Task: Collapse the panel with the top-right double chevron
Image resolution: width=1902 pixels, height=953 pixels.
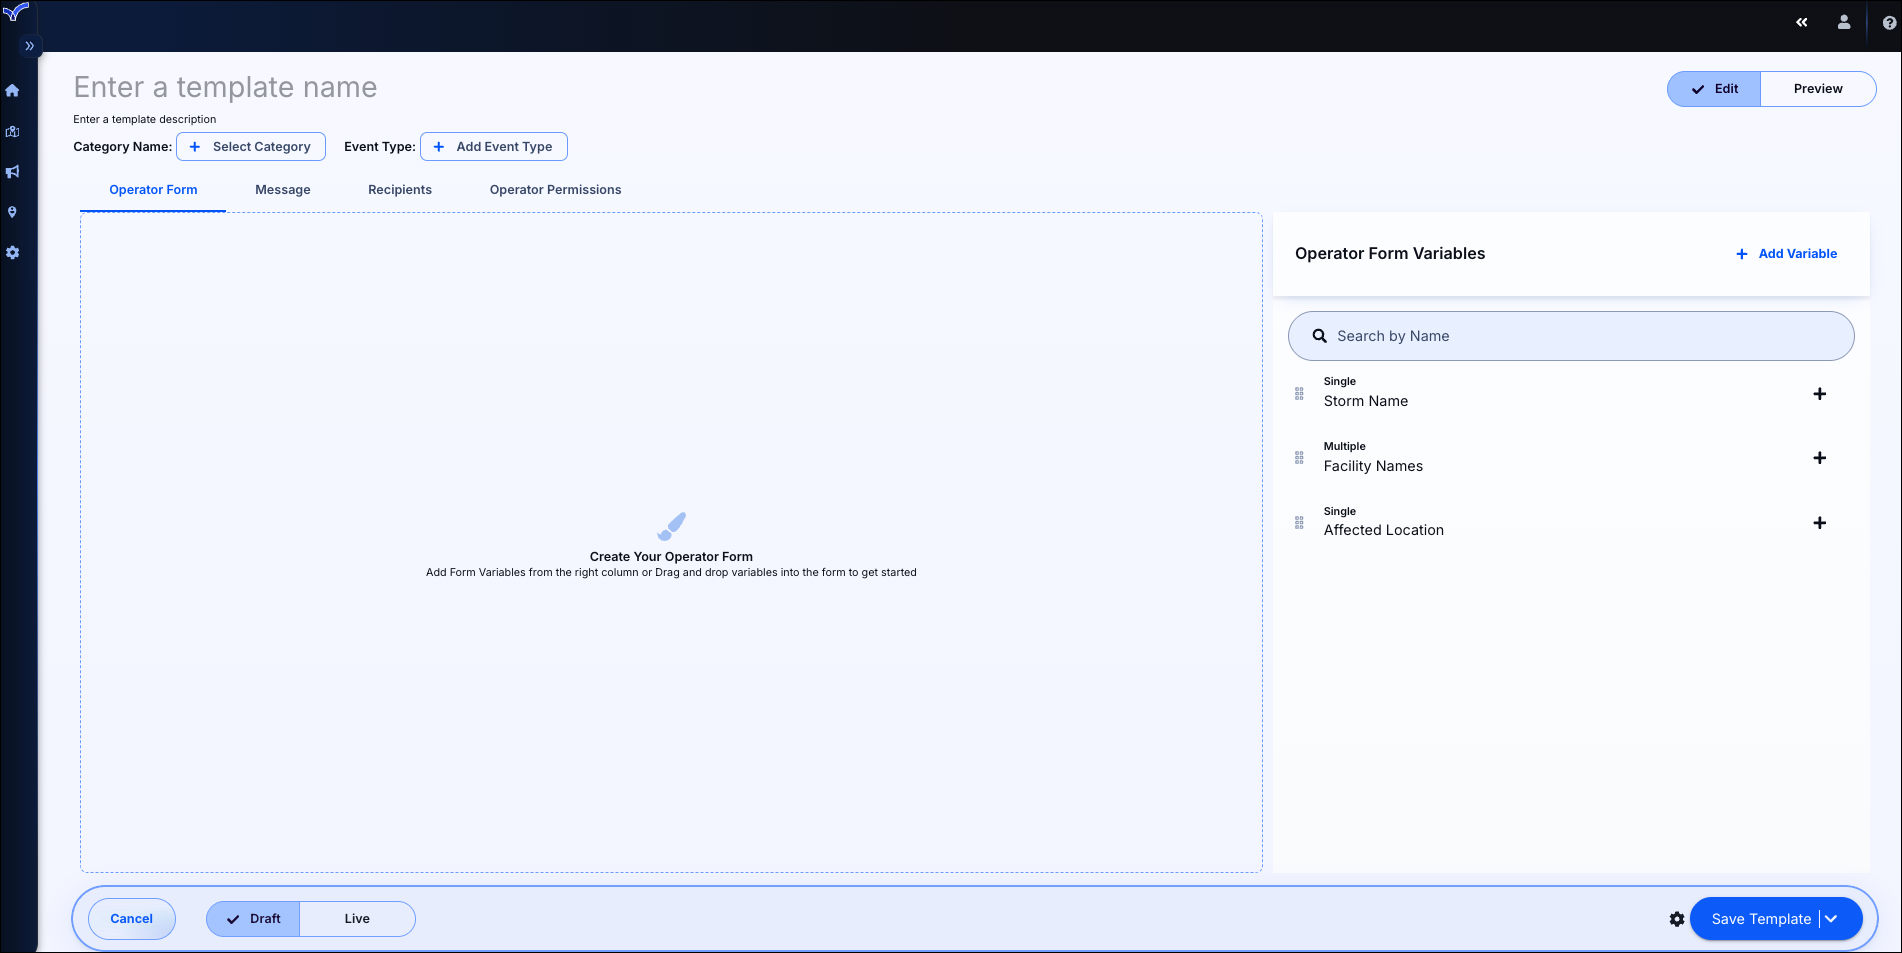Action: point(1801,22)
